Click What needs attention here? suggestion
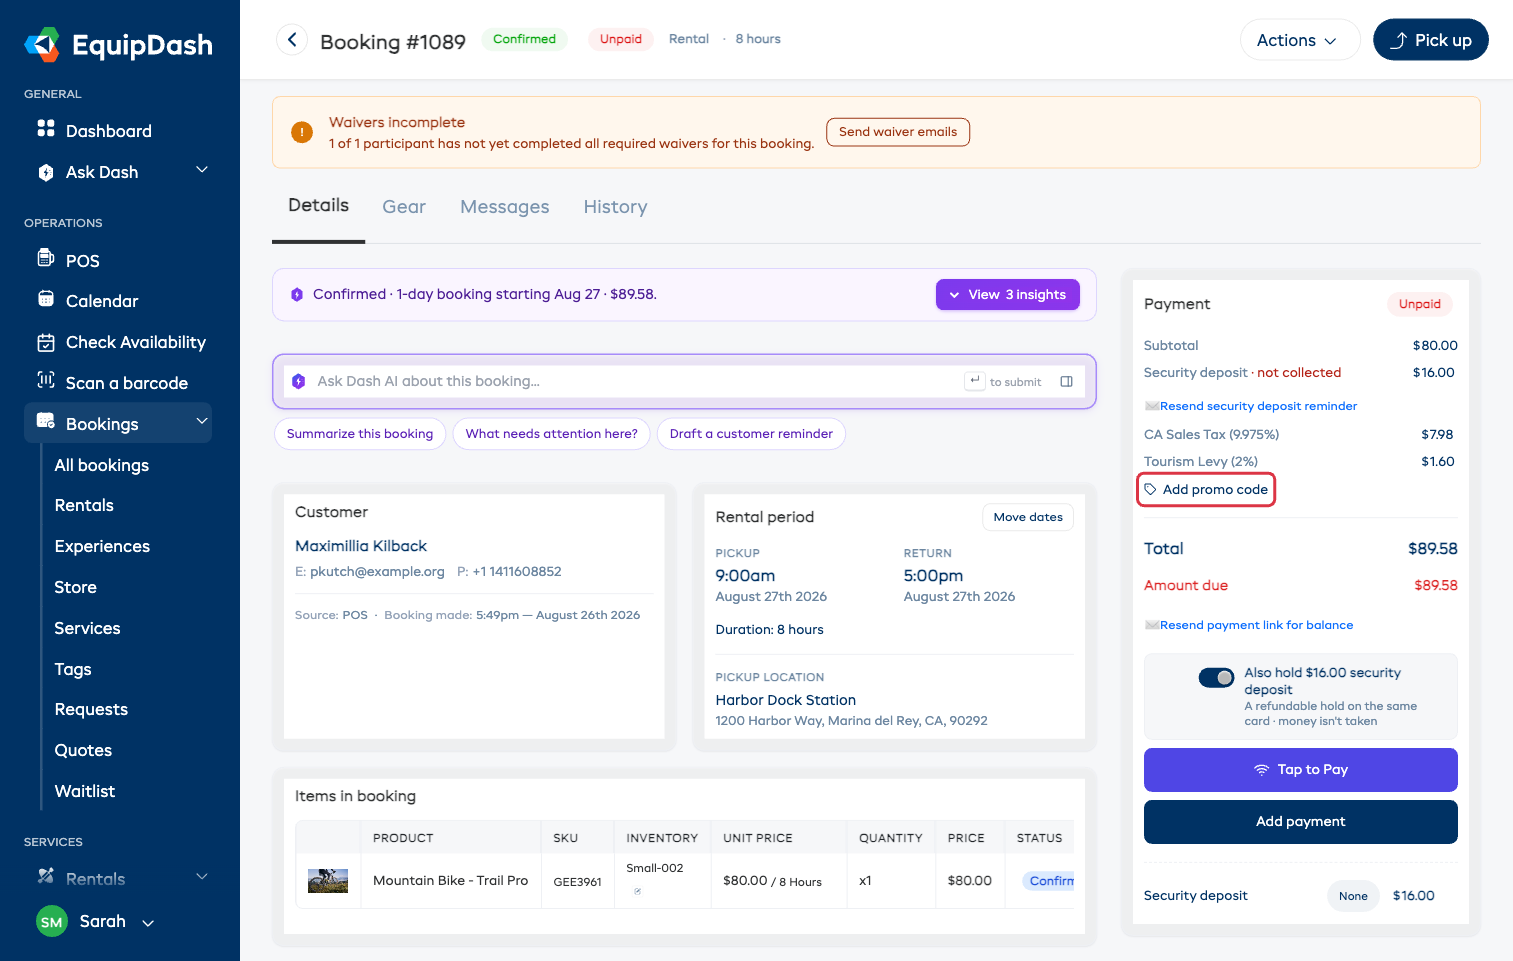 551,434
